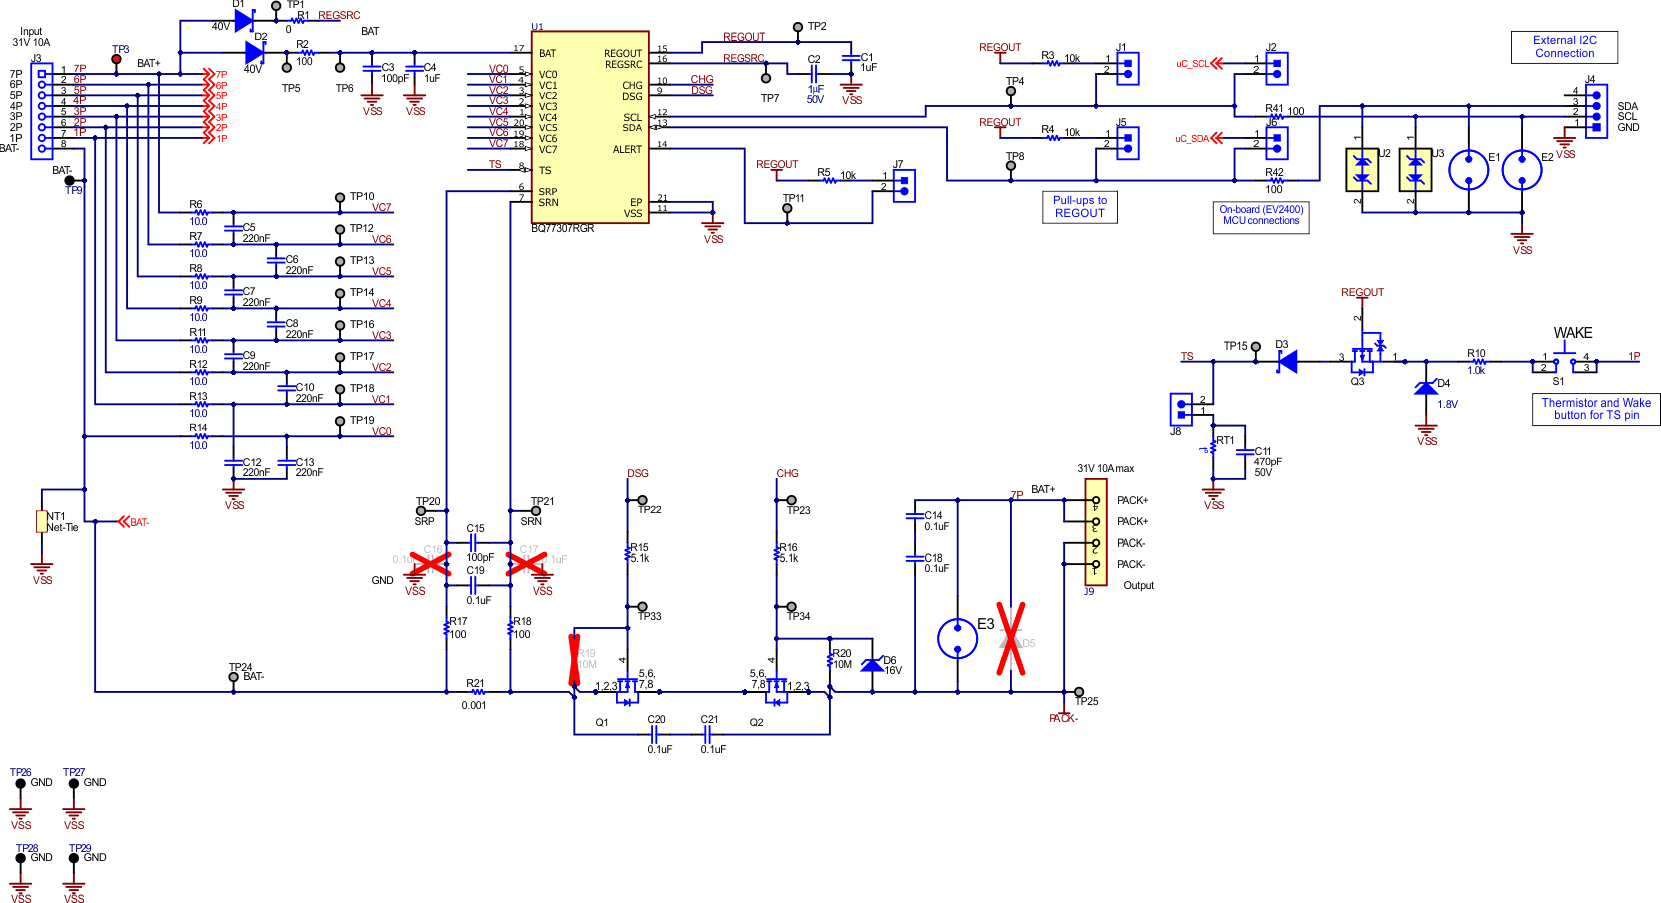Click the CHG net label above TP23
This screenshot has height=903, width=1661.
click(x=788, y=473)
